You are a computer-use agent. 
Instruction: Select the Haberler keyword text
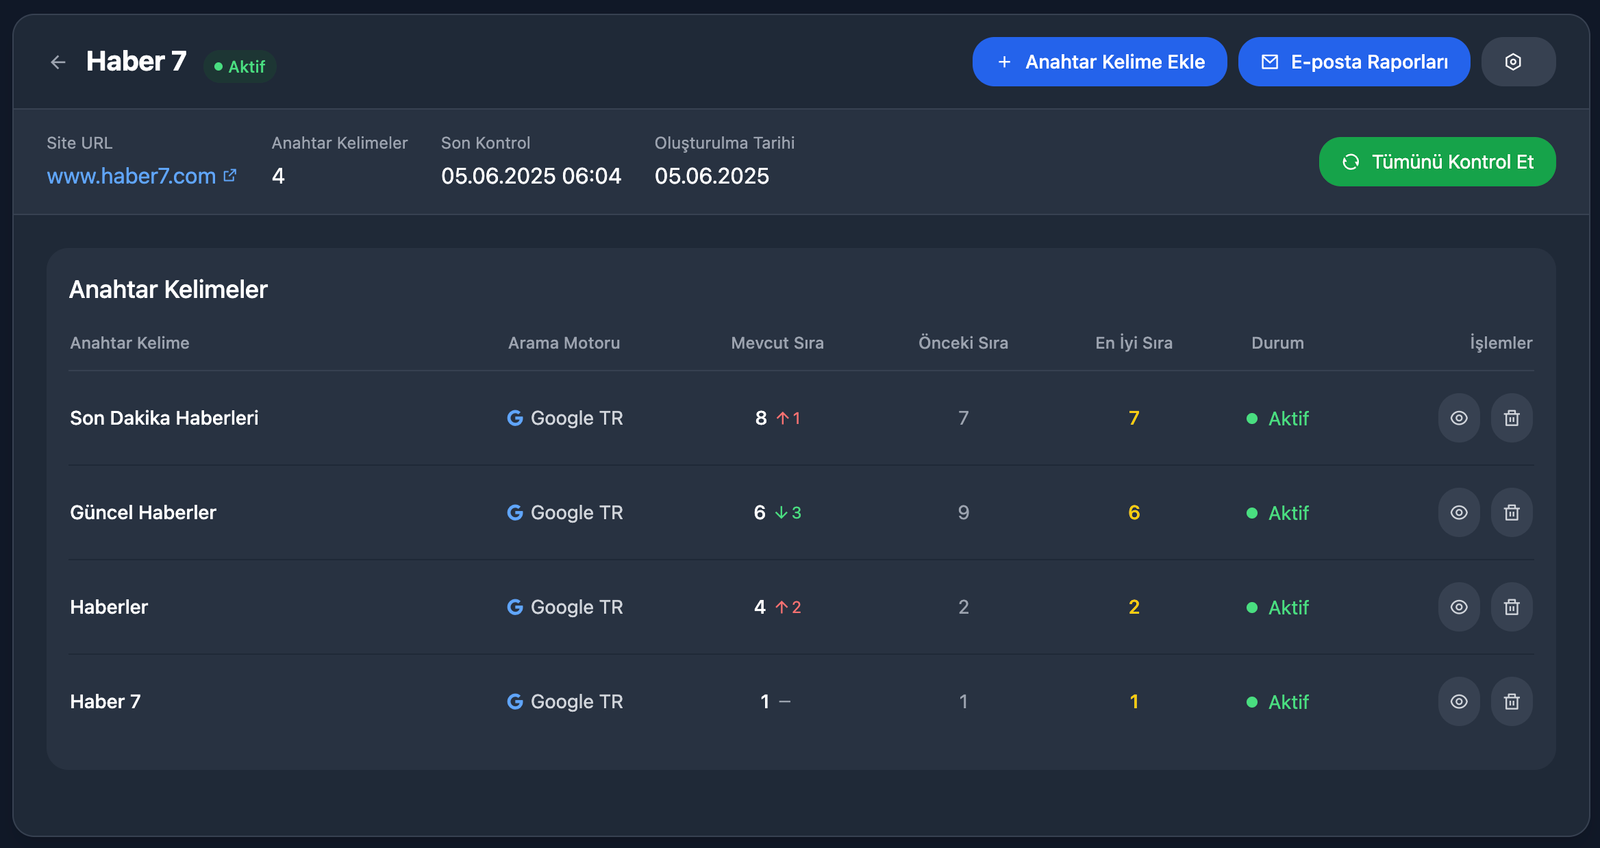tap(109, 607)
